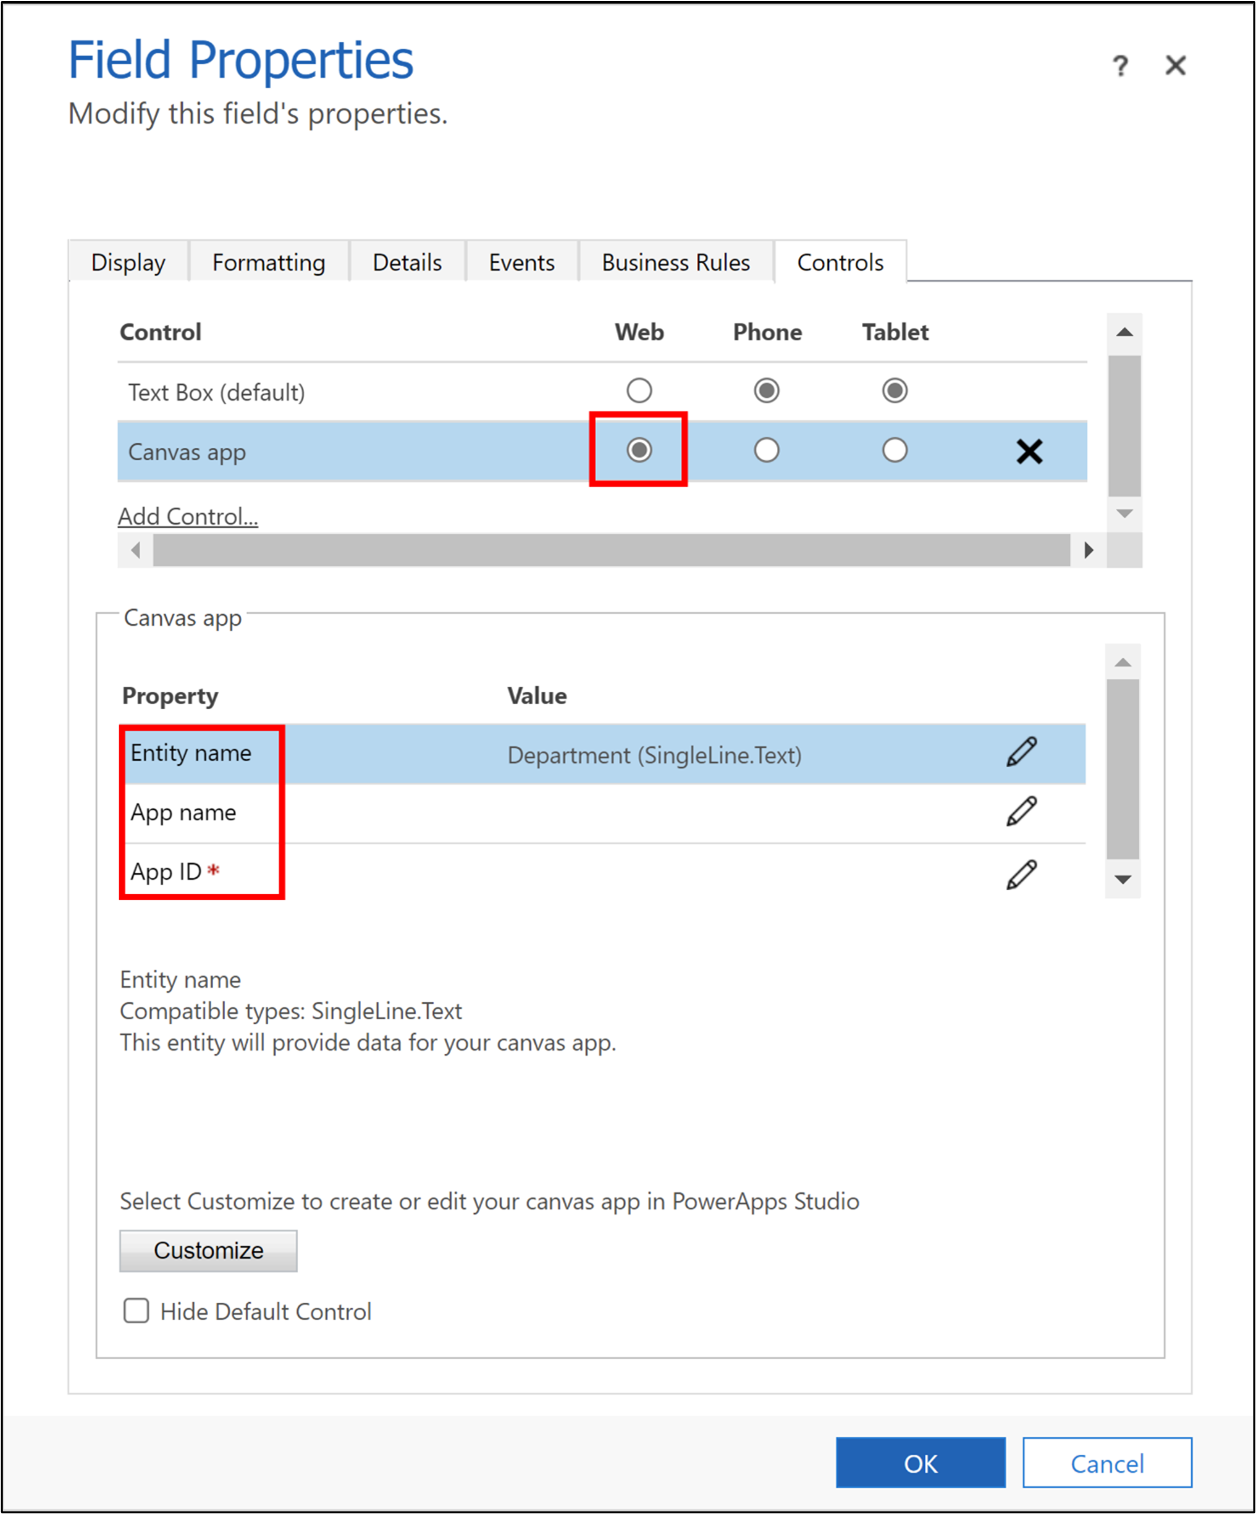Enable the Hide Default Control checkbox
The height and width of the screenshot is (1514, 1256).
pyautogui.click(x=136, y=1310)
